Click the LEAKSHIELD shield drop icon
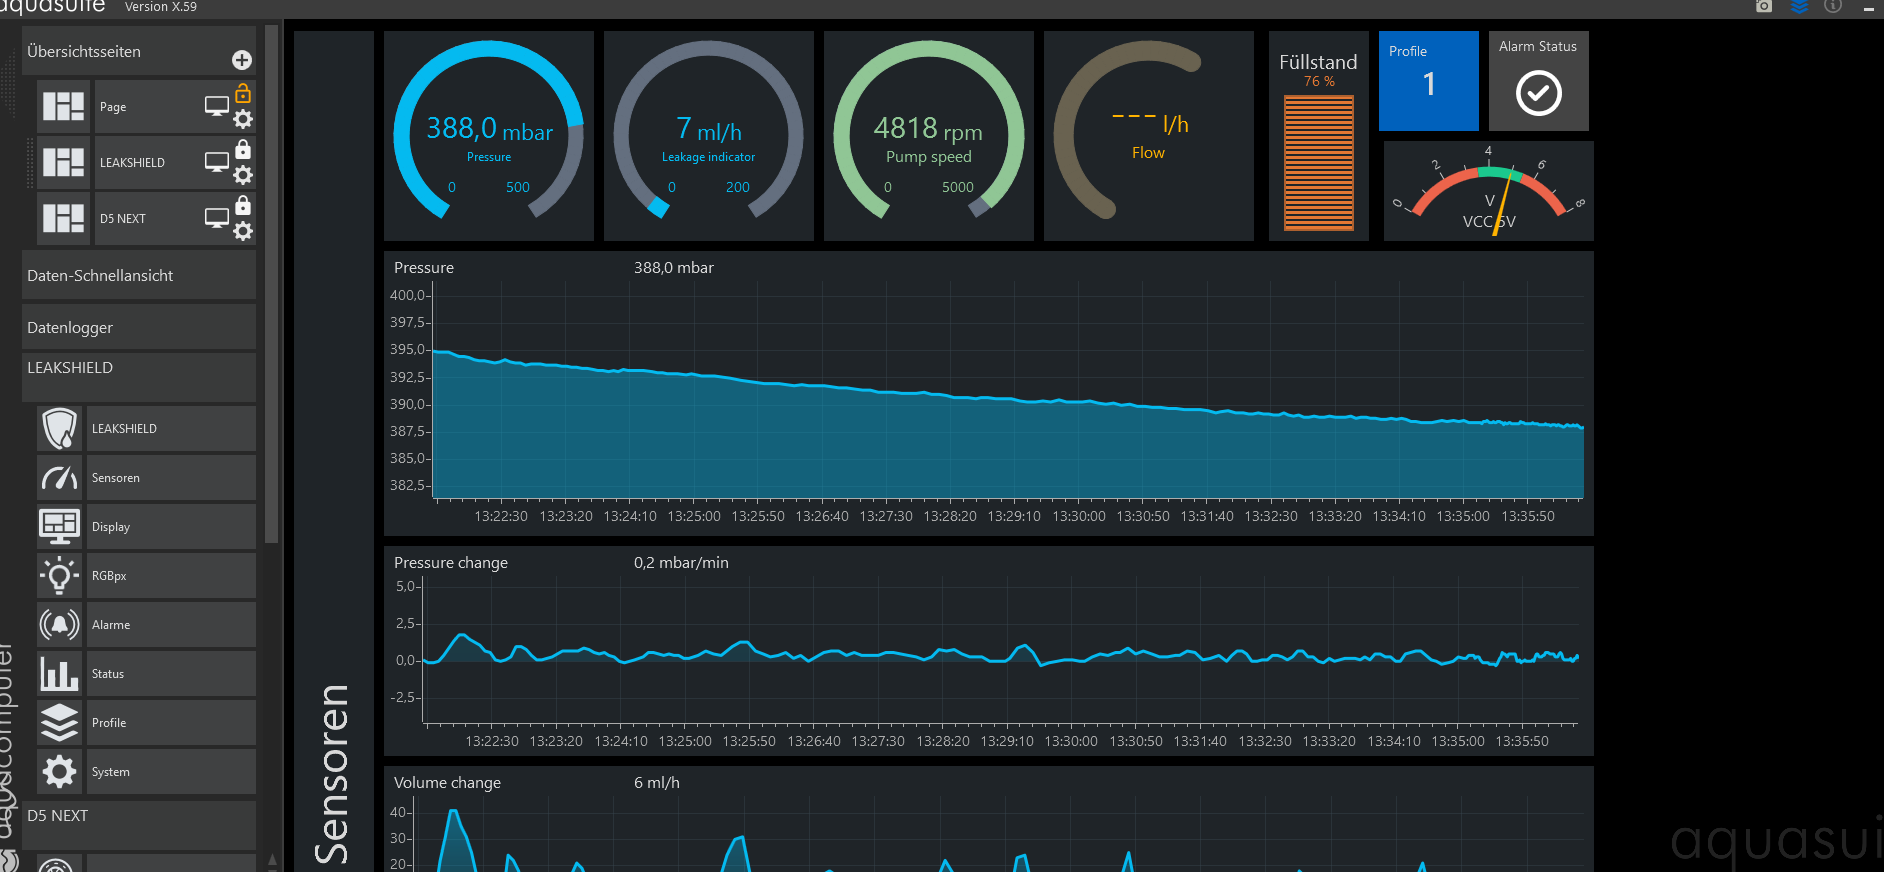This screenshot has height=872, width=1884. pyautogui.click(x=60, y=429)
